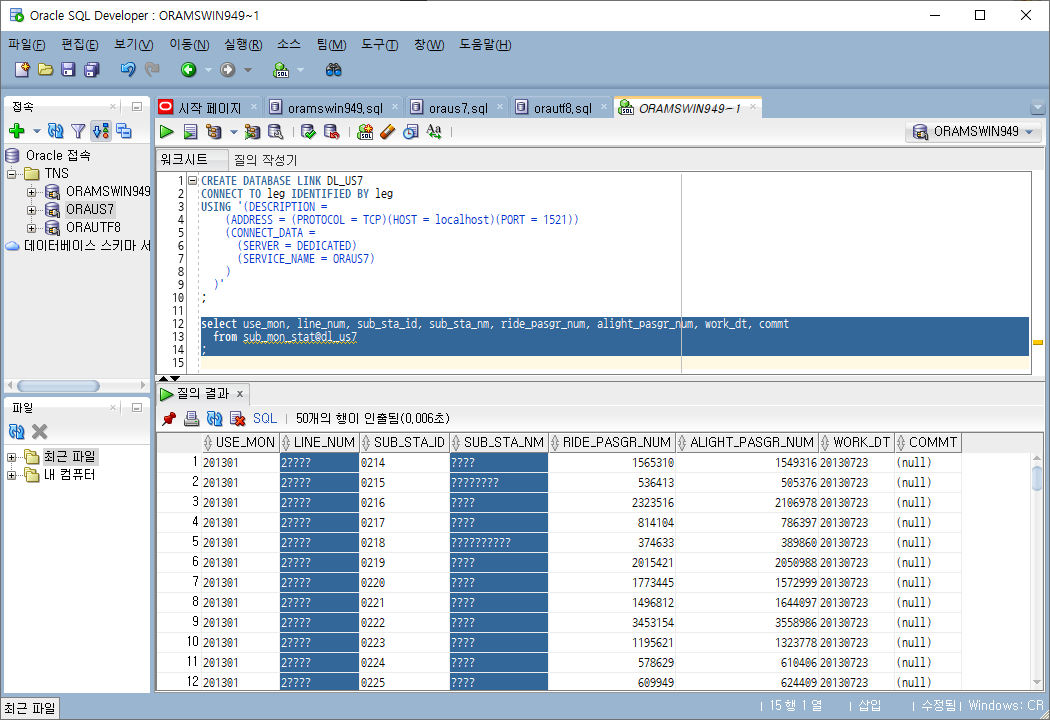Add new connection with green plus icon

coord(17,131)
